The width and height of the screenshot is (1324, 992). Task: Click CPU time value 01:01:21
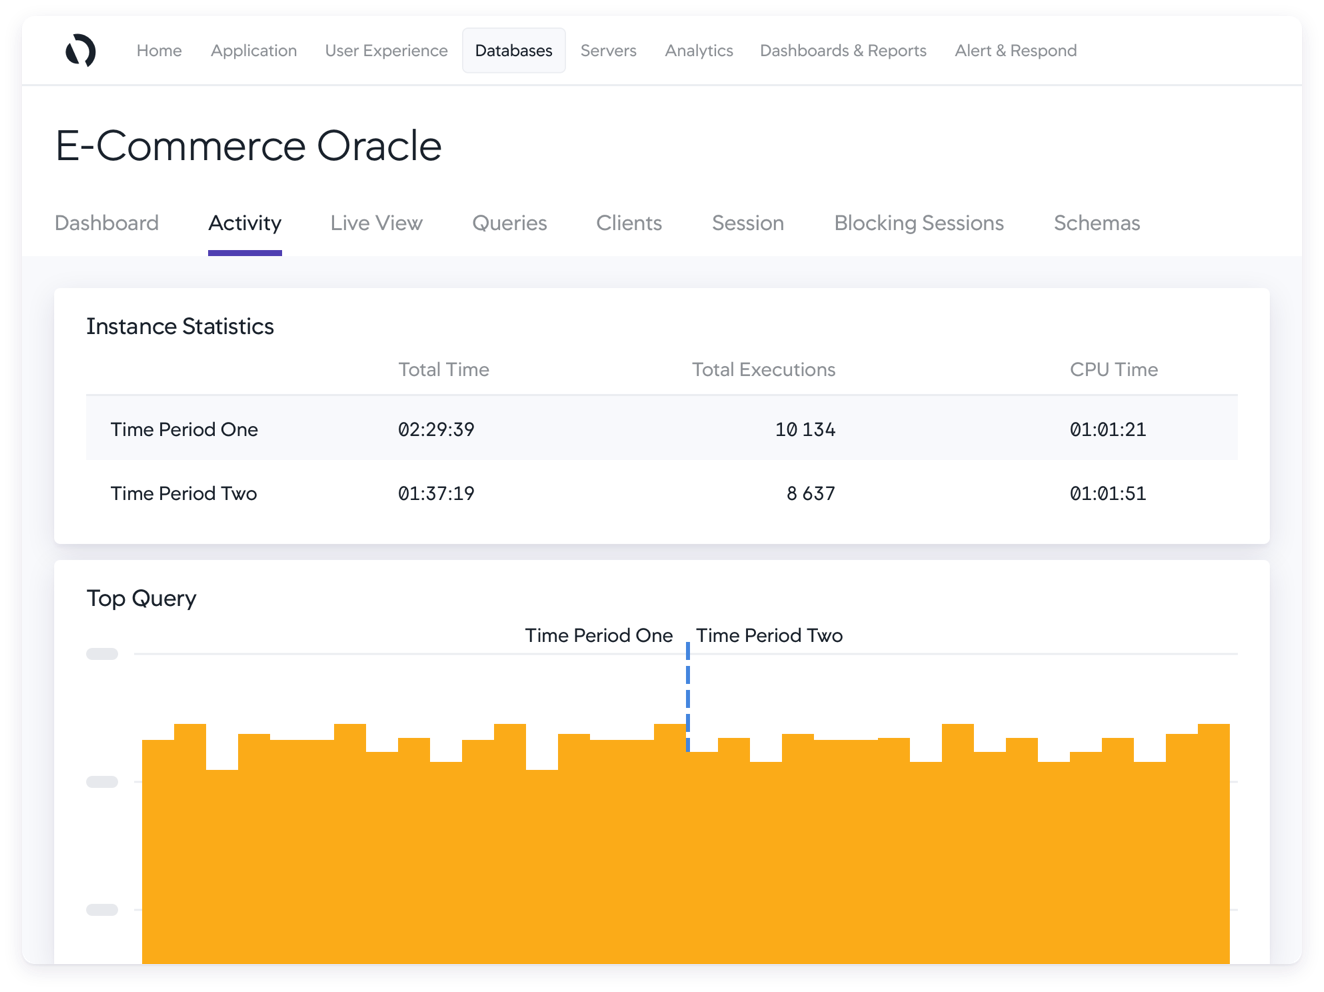coord(1108,430)
